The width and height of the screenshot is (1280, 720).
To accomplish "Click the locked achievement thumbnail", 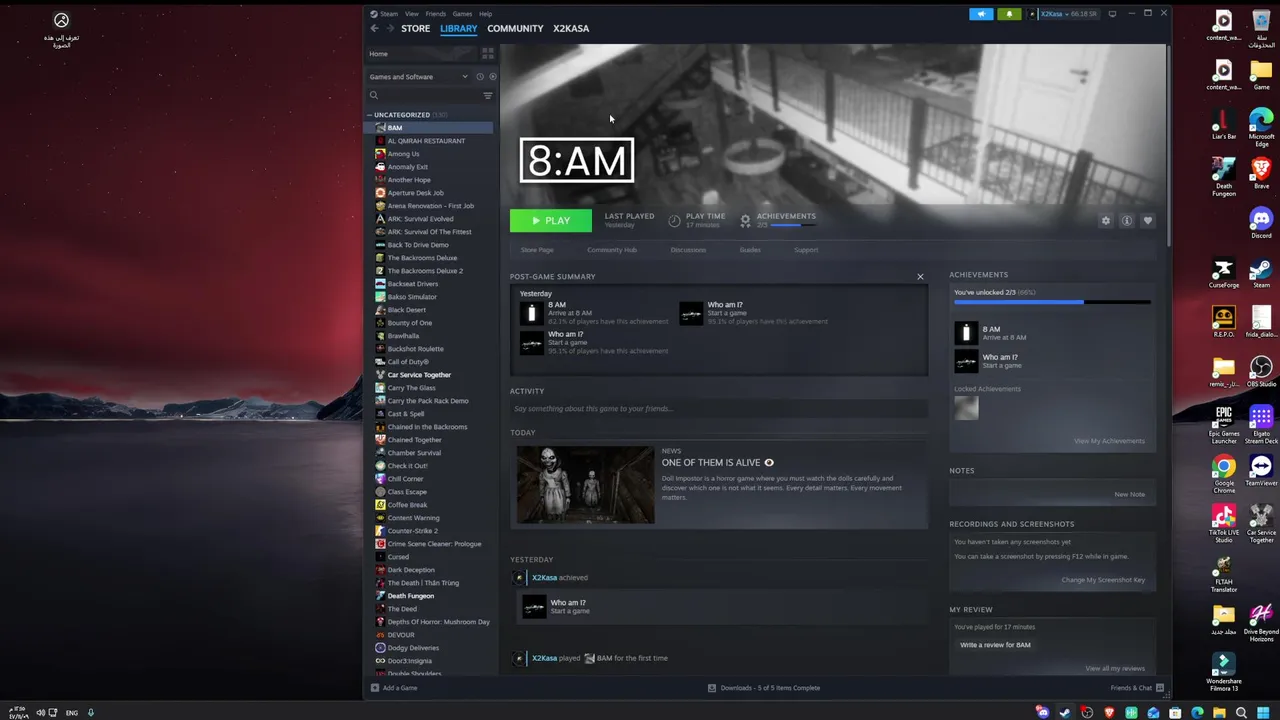I will [x=966, y=408].
